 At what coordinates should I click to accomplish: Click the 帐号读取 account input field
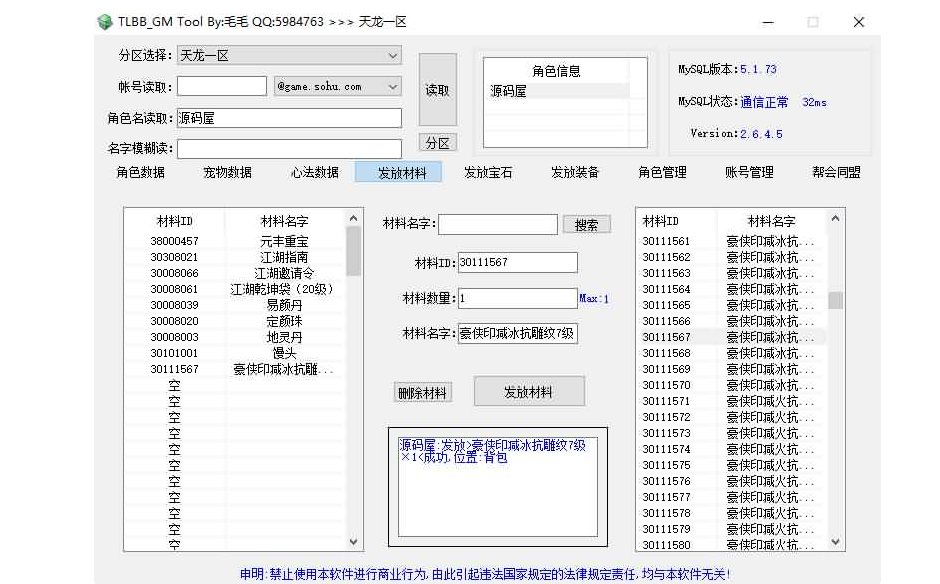tap(222, 87)
